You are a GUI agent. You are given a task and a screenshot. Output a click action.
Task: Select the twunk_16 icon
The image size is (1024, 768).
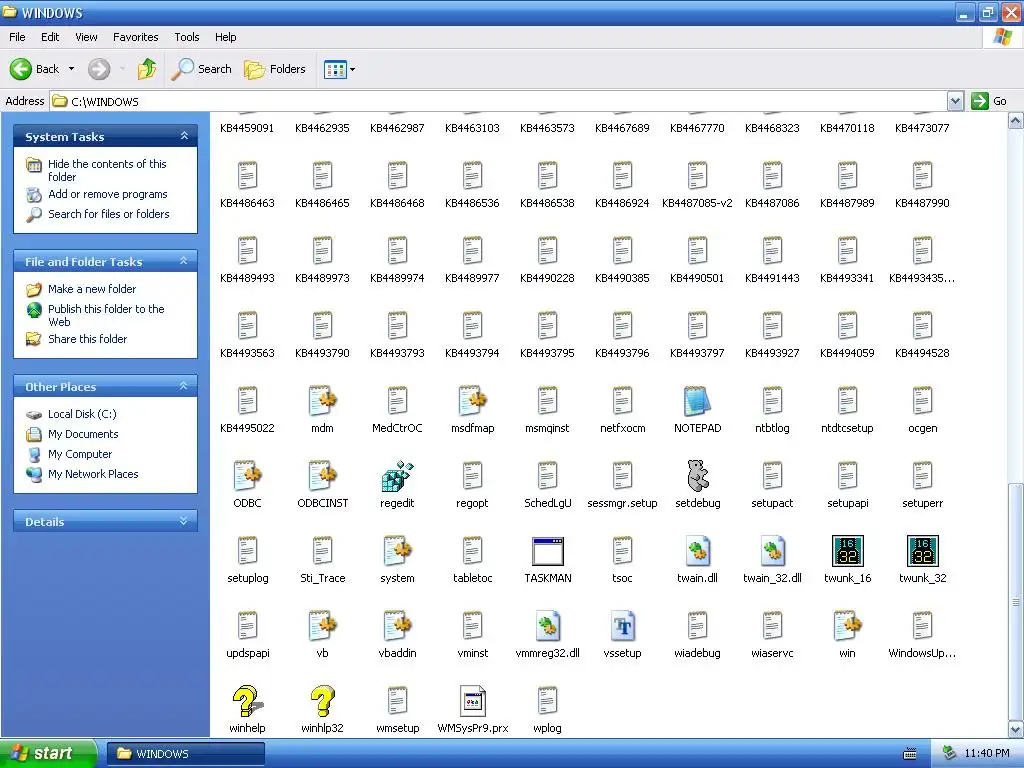(x=847, y=551)
